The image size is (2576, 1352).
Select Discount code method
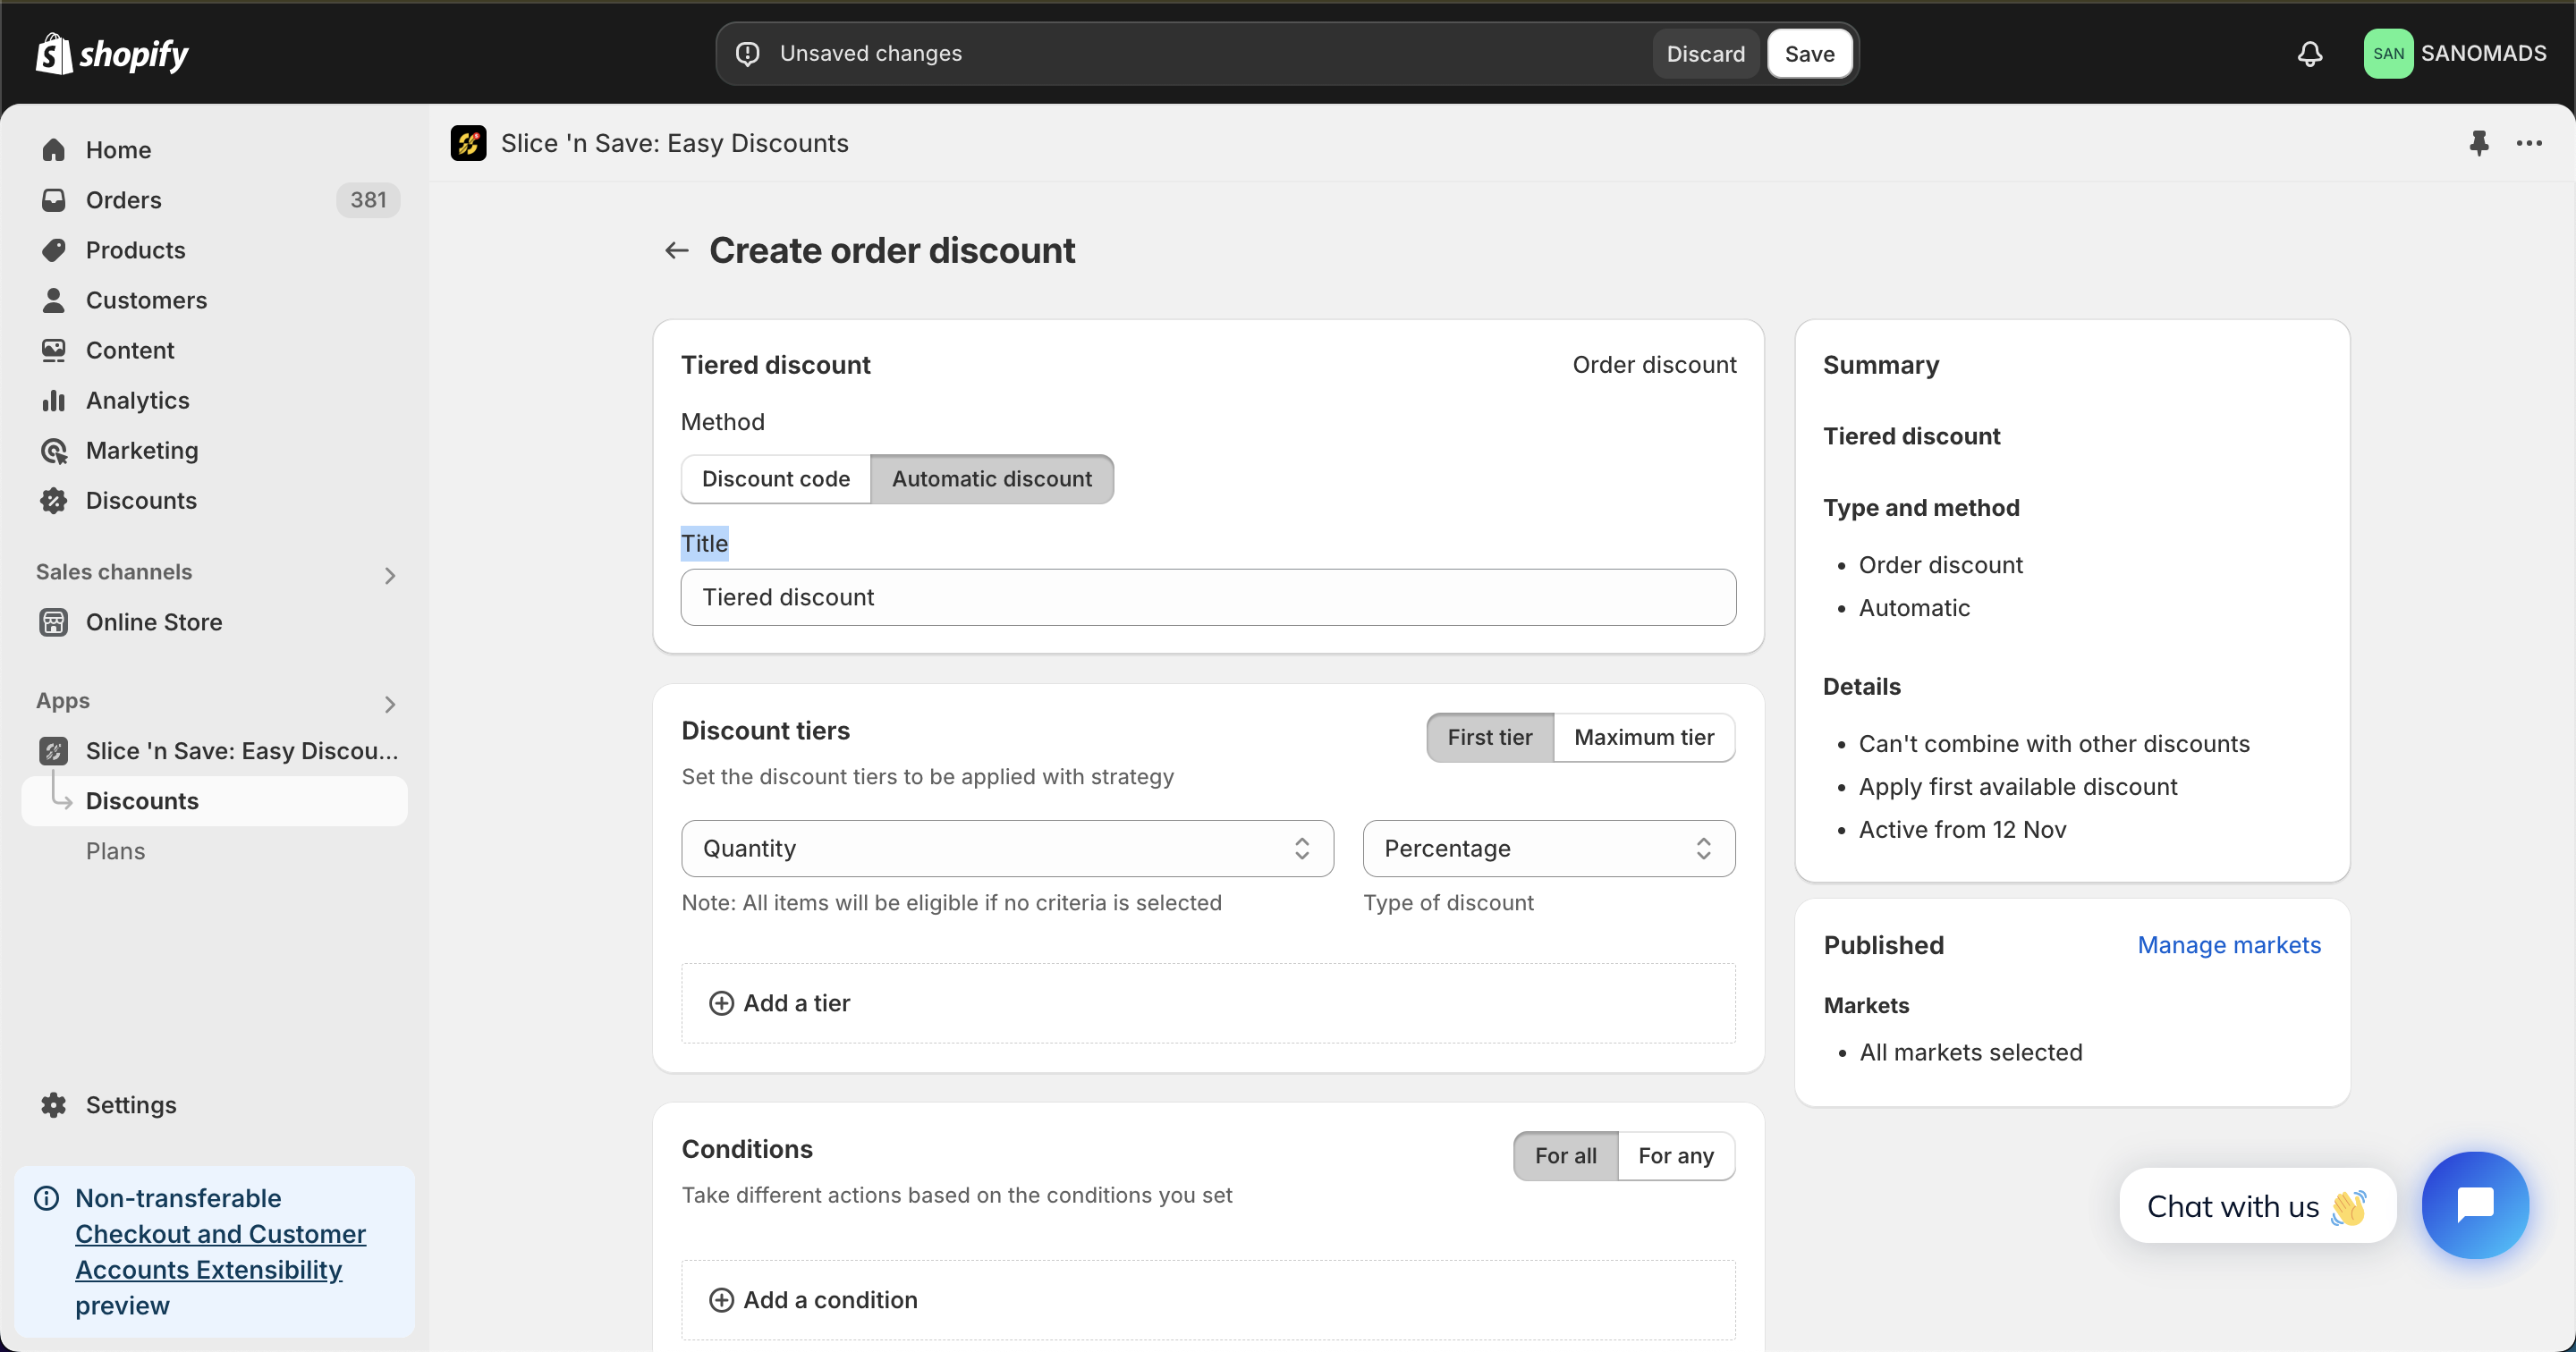776,479
